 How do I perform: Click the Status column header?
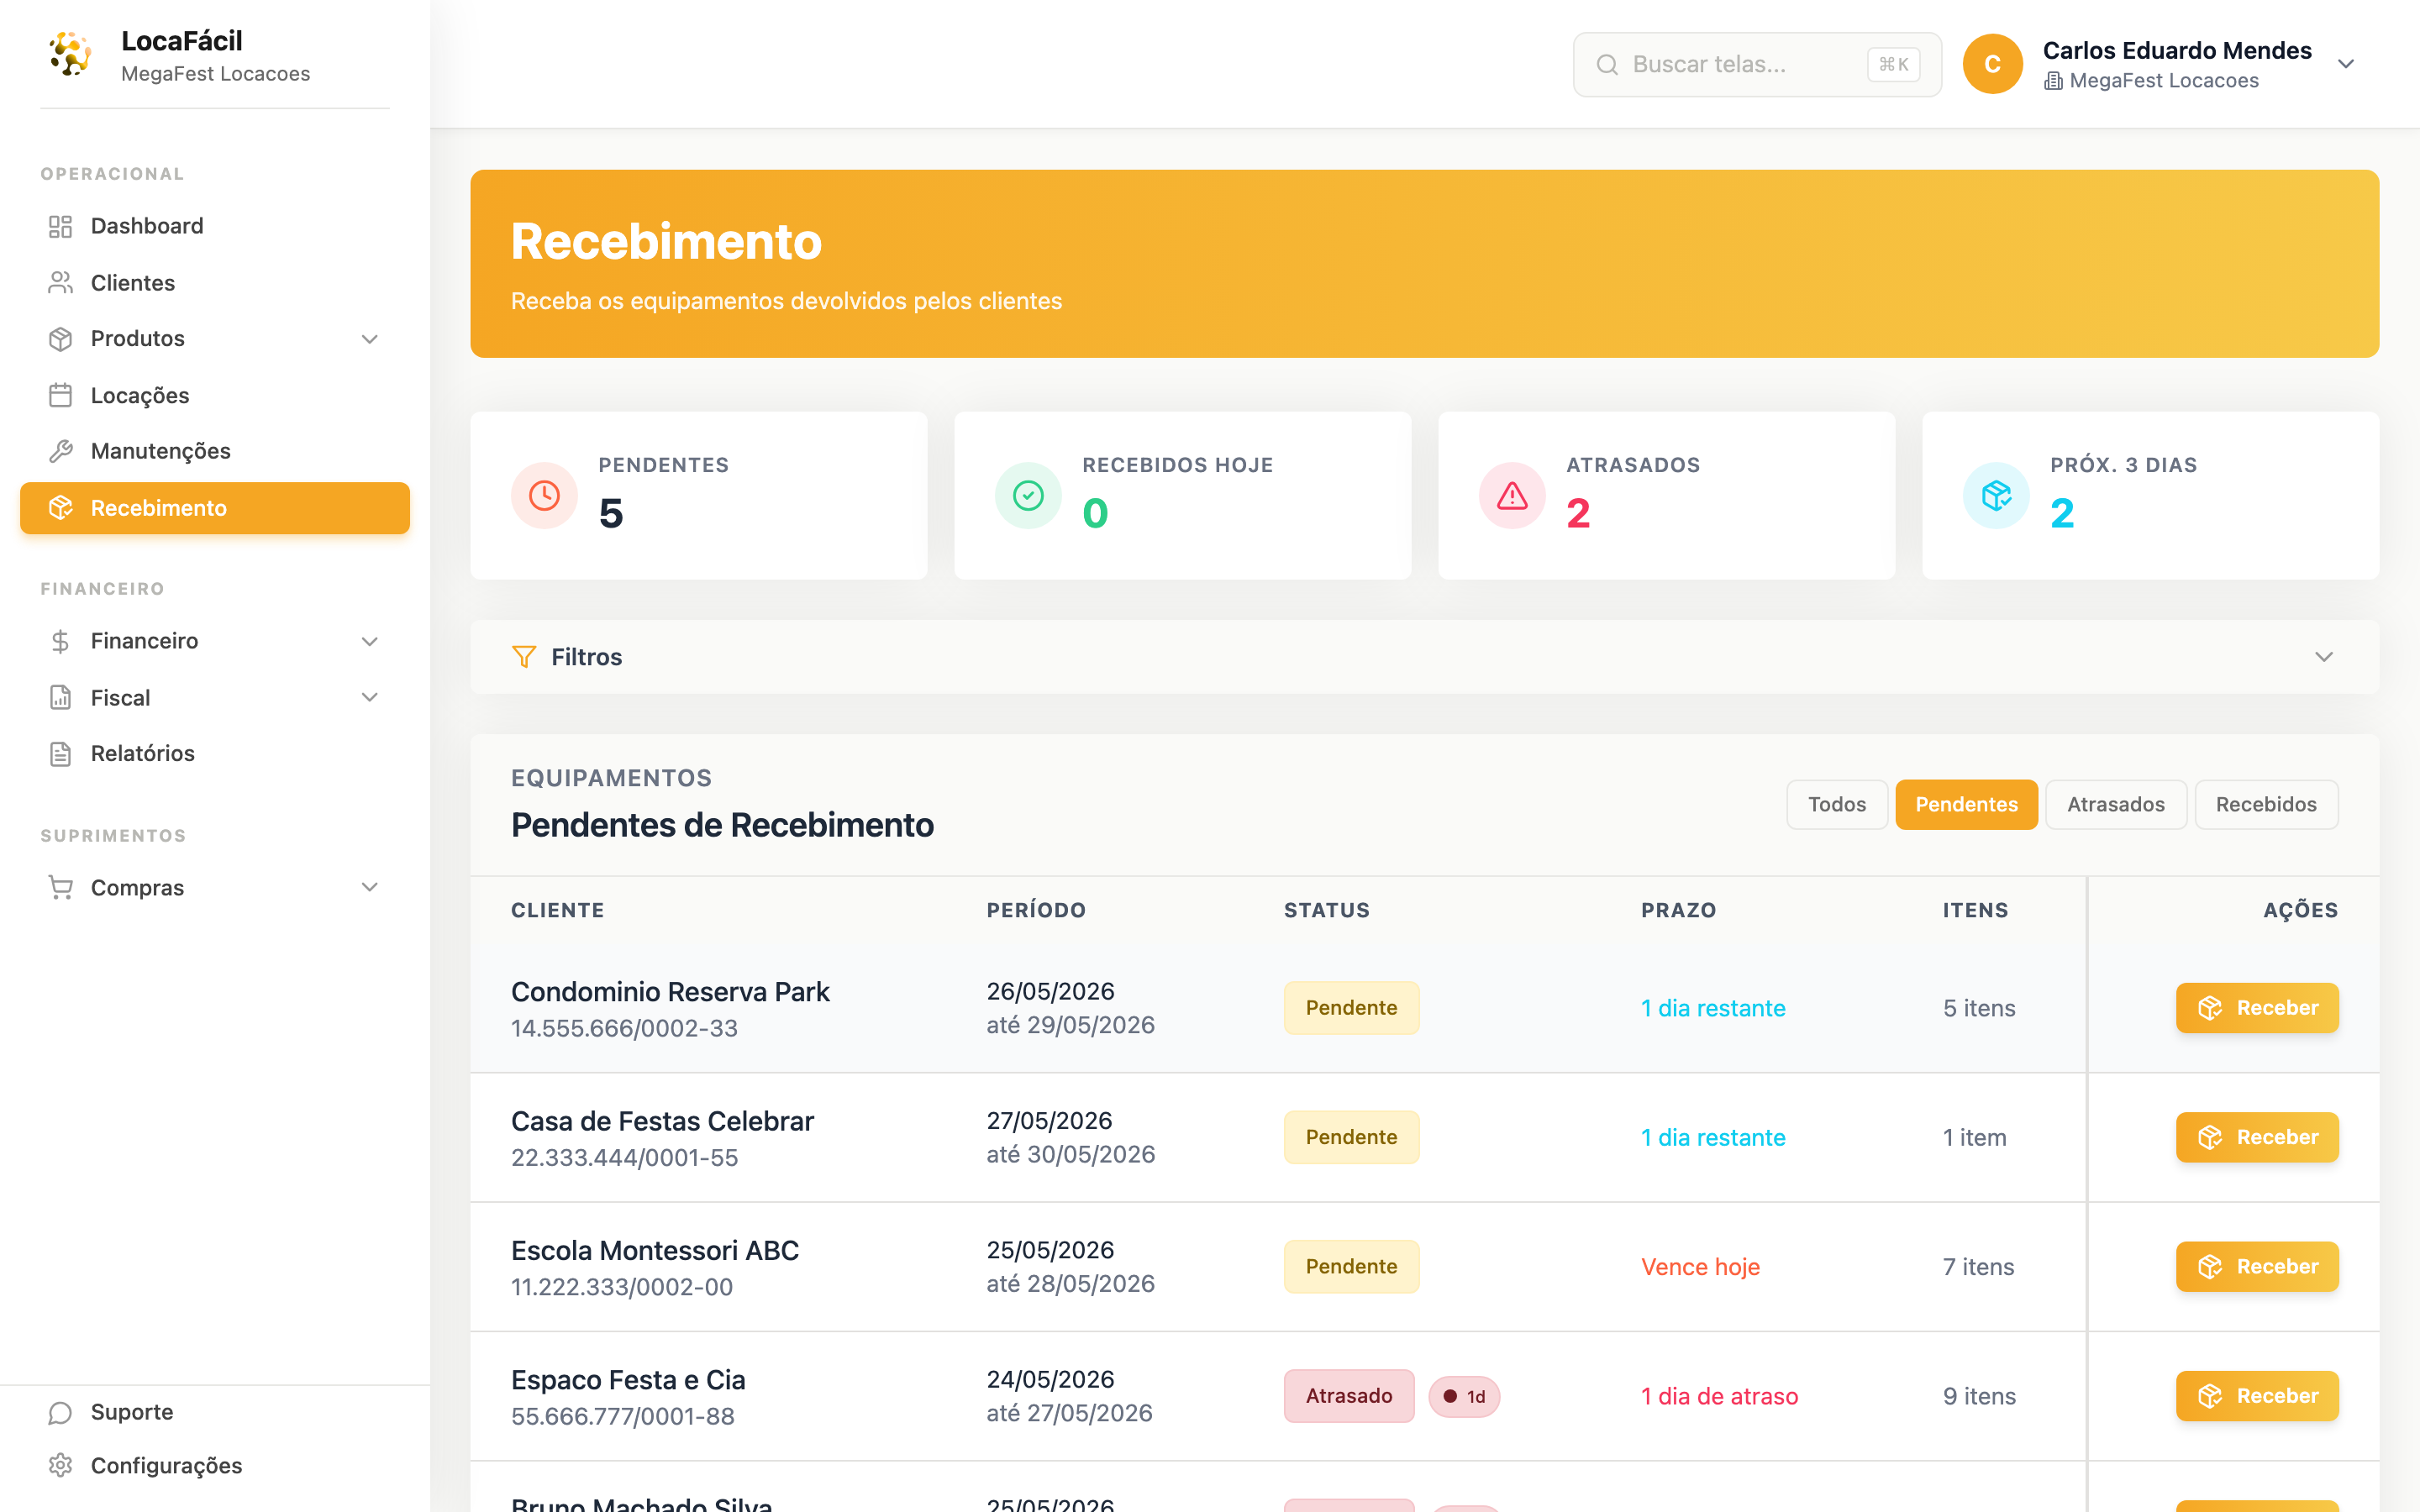[1327, 910]
